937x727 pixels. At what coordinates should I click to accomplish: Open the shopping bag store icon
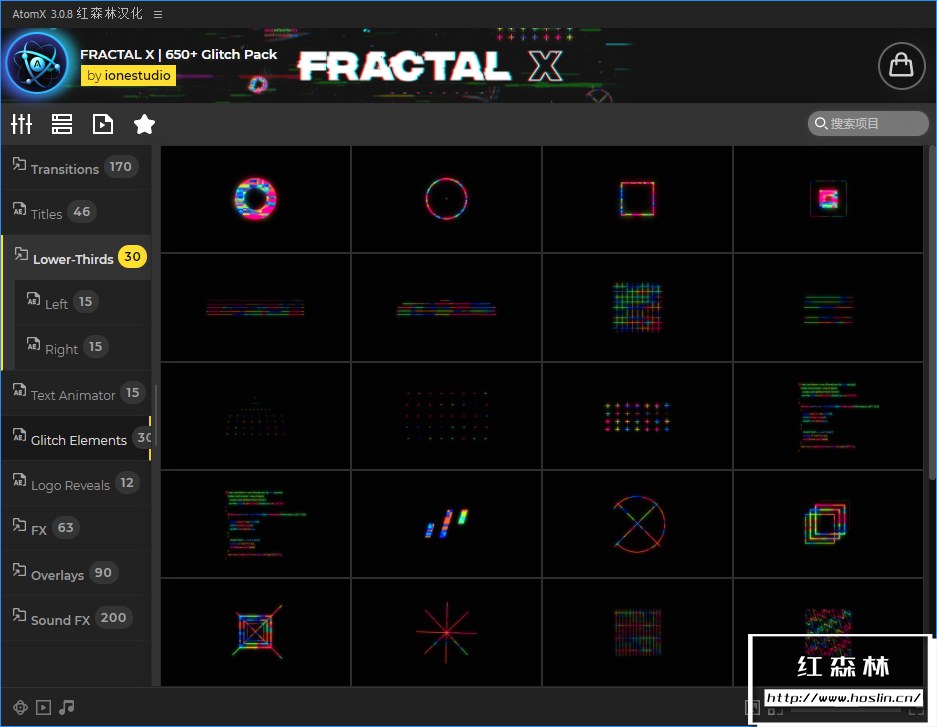(x=901, y=66)
